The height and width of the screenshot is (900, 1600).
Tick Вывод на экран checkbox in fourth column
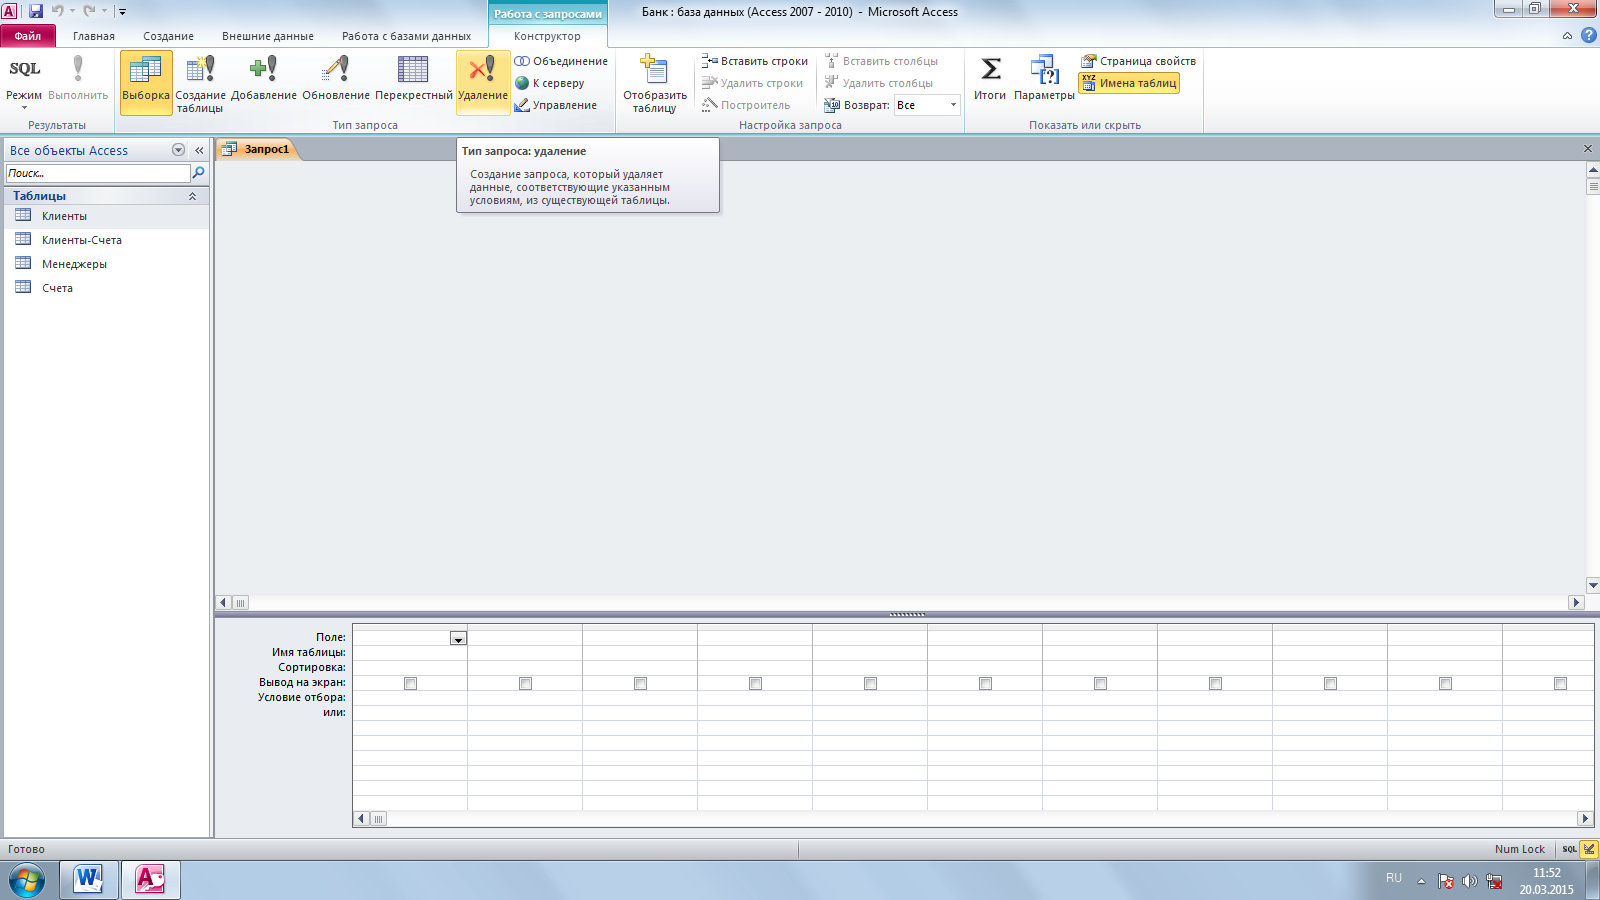click(x=755, y=683)
